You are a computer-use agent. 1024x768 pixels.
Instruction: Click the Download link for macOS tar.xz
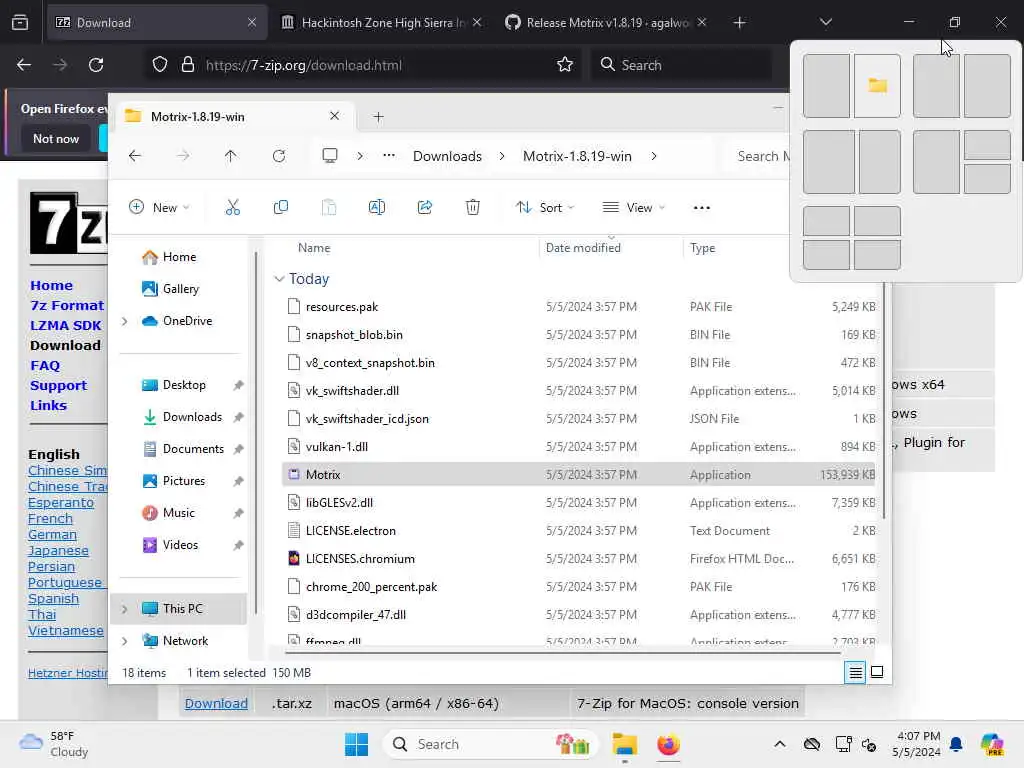(x=216, y=703)
